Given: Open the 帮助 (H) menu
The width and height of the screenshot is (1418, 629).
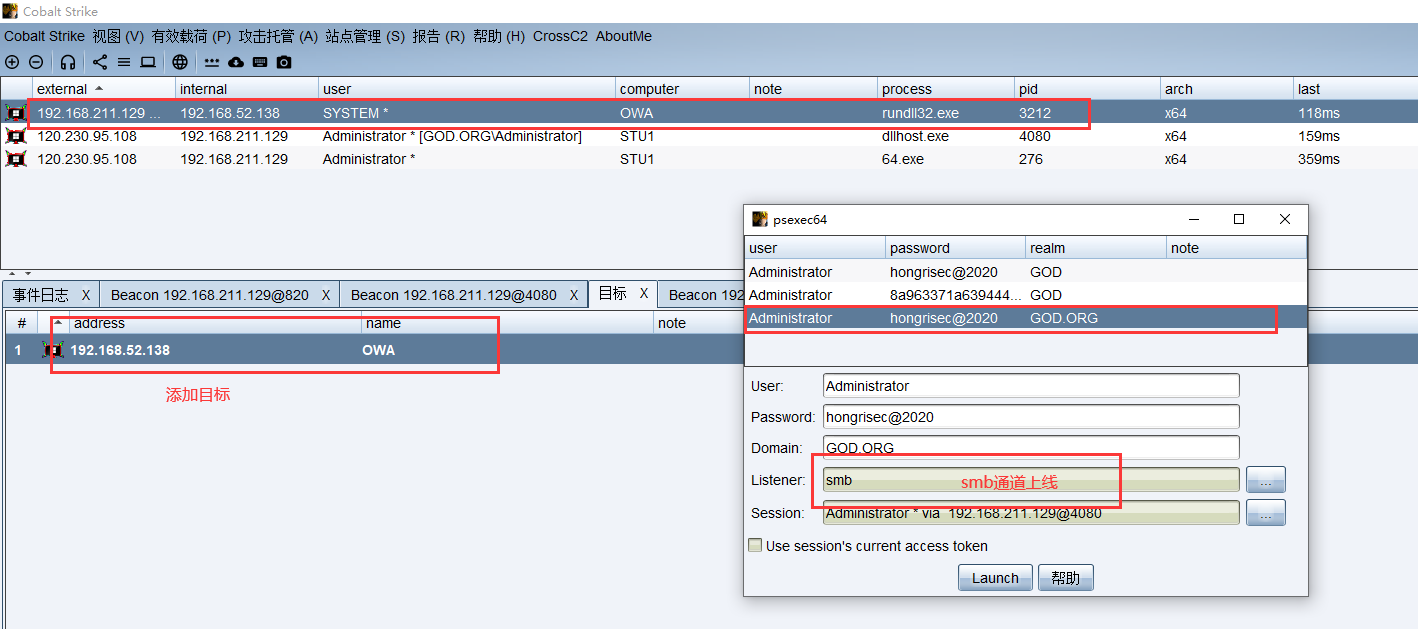Looking at the screenshot, I should (499, 36).
